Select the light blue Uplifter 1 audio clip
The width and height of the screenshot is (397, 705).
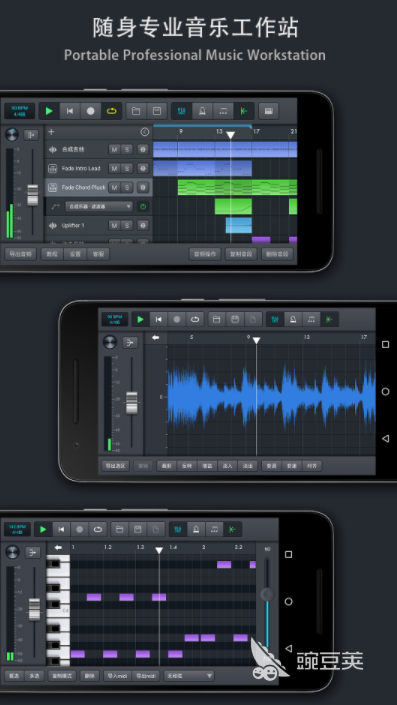coord(239,225)
